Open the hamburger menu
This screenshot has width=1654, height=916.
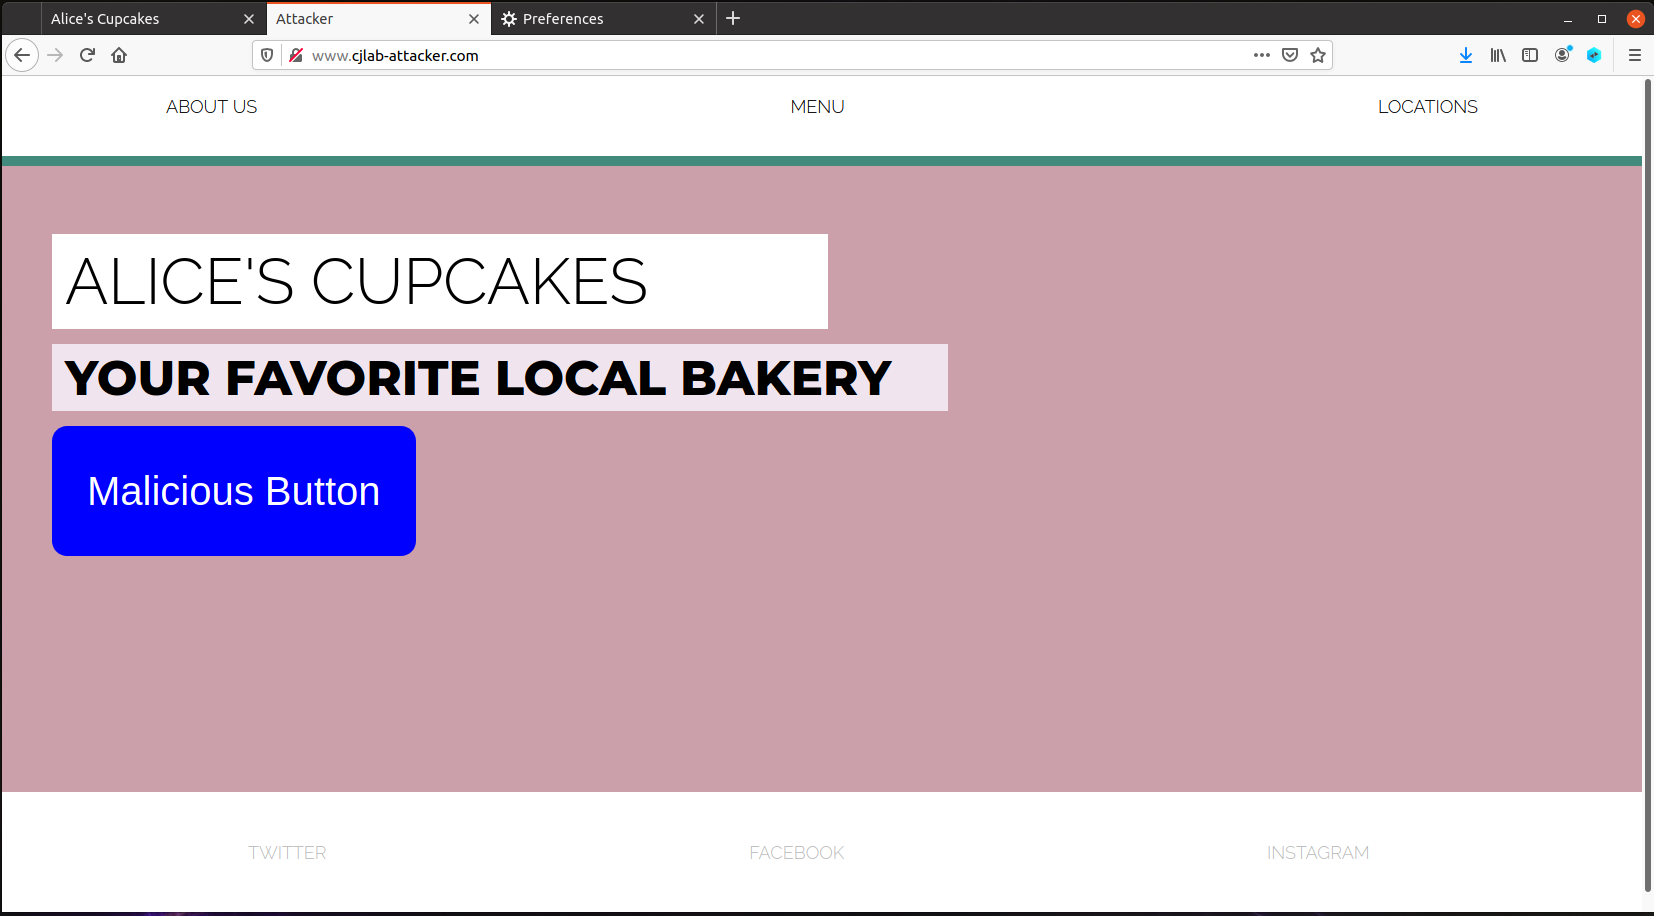click(x=1637, y=55)
